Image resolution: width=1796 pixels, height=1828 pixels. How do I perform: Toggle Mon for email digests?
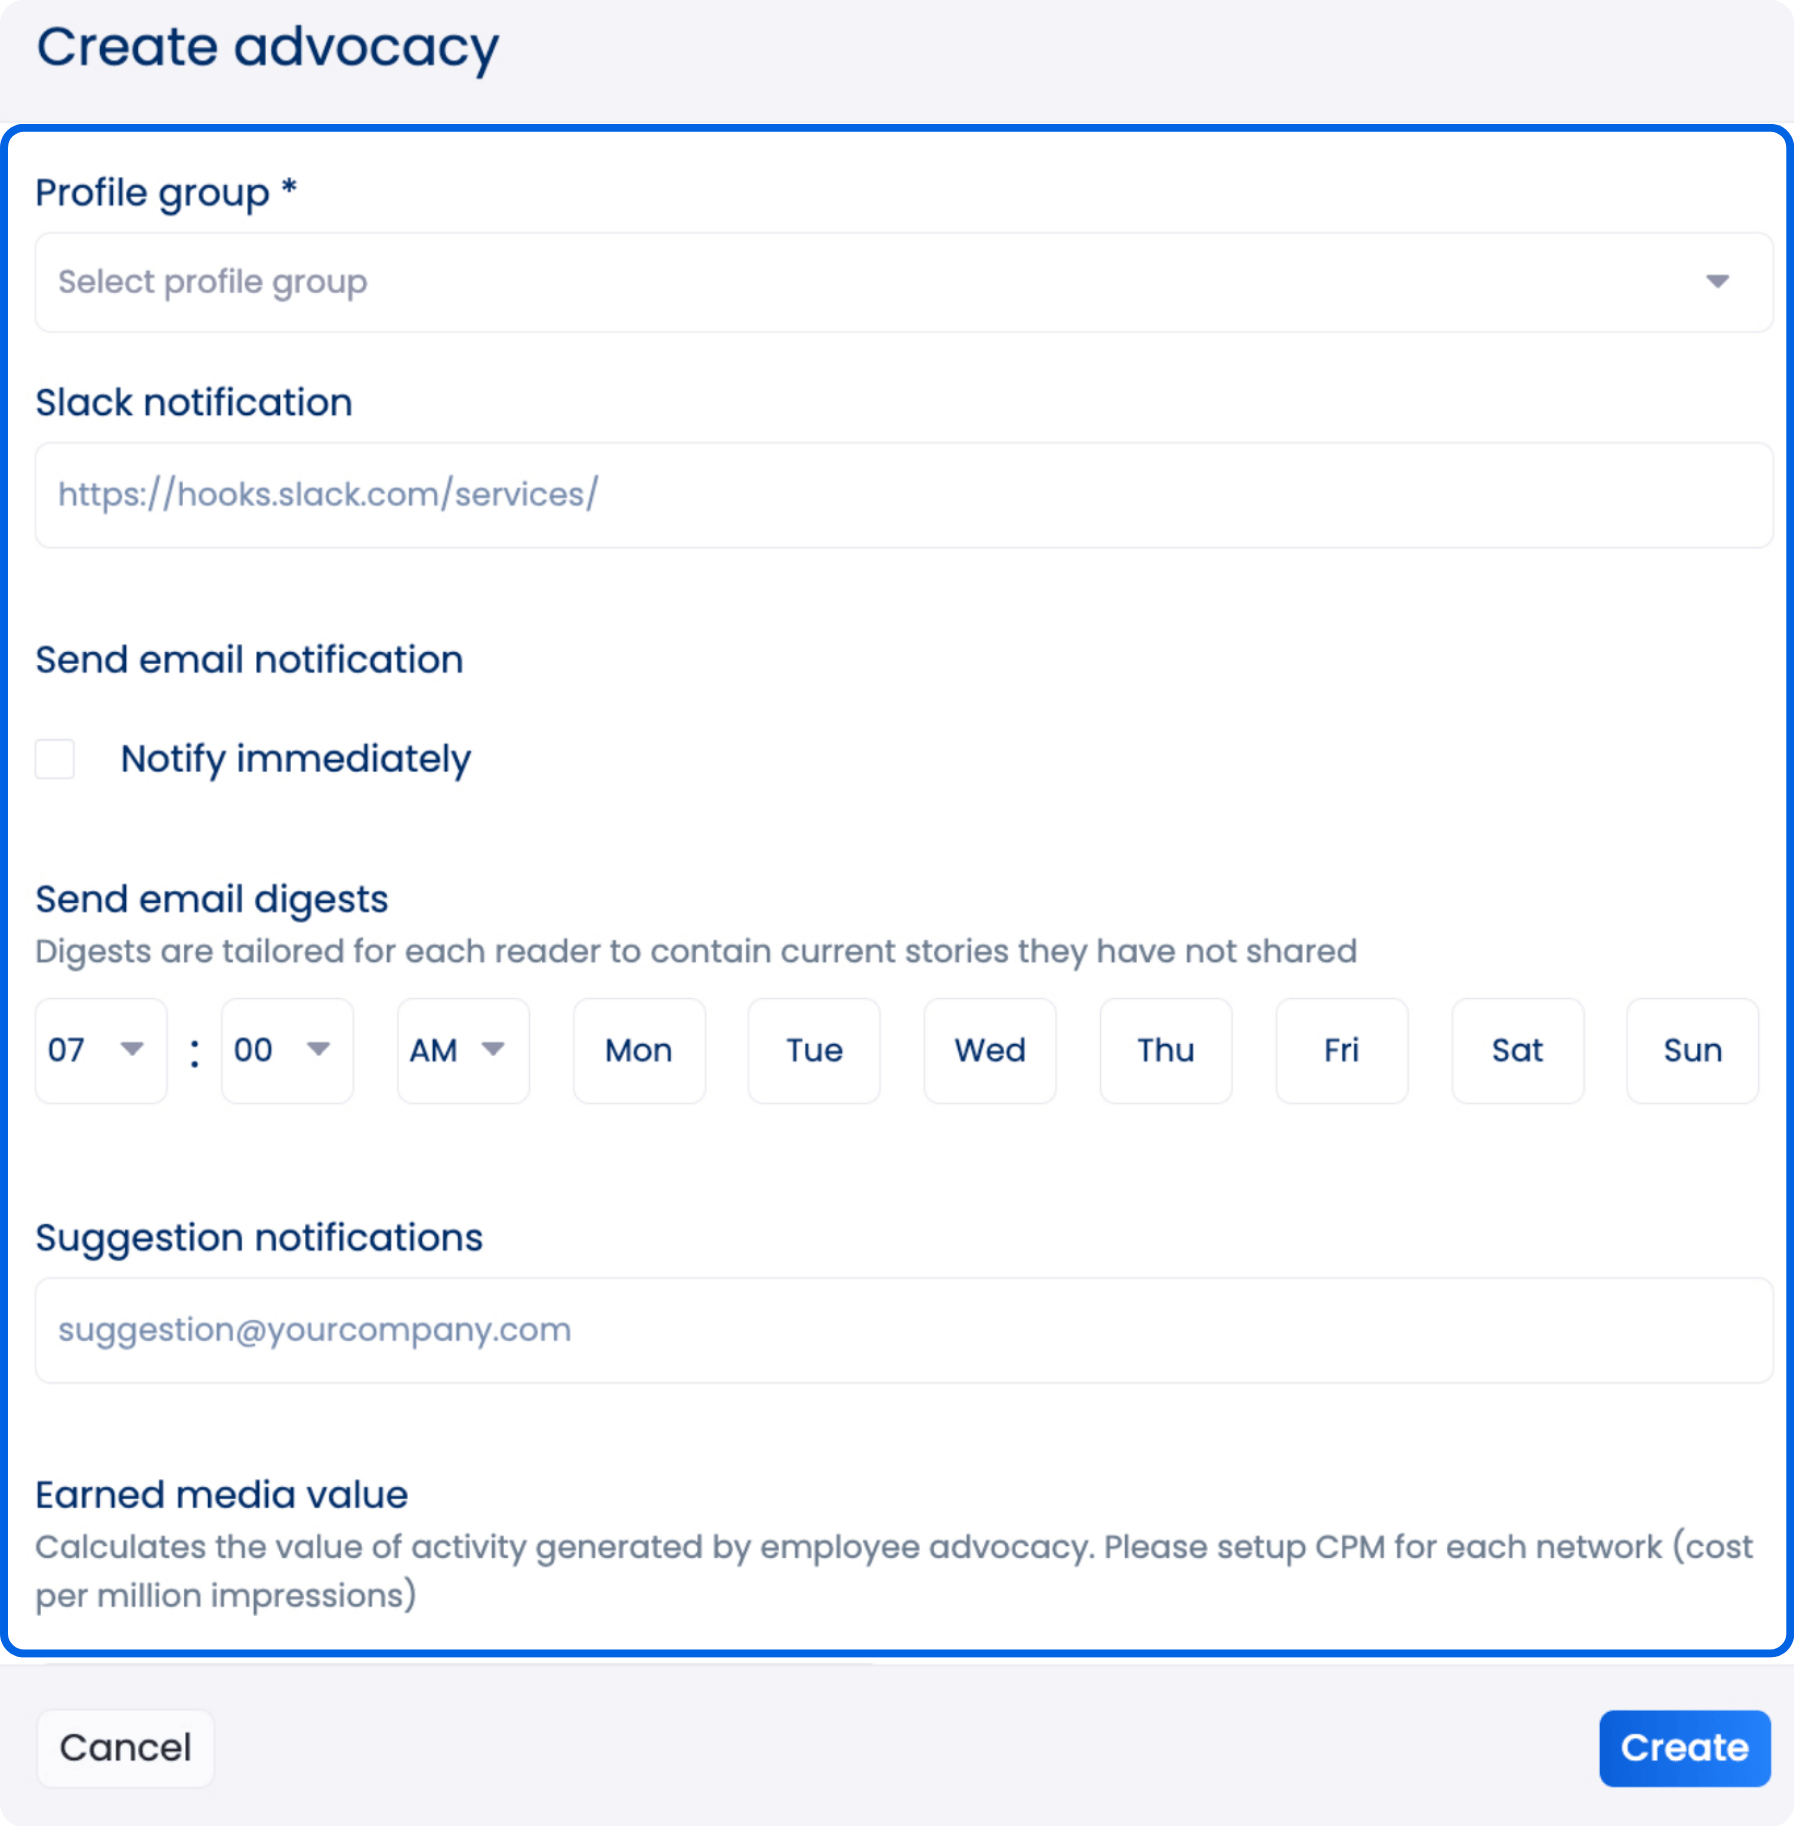[639, 1051]
